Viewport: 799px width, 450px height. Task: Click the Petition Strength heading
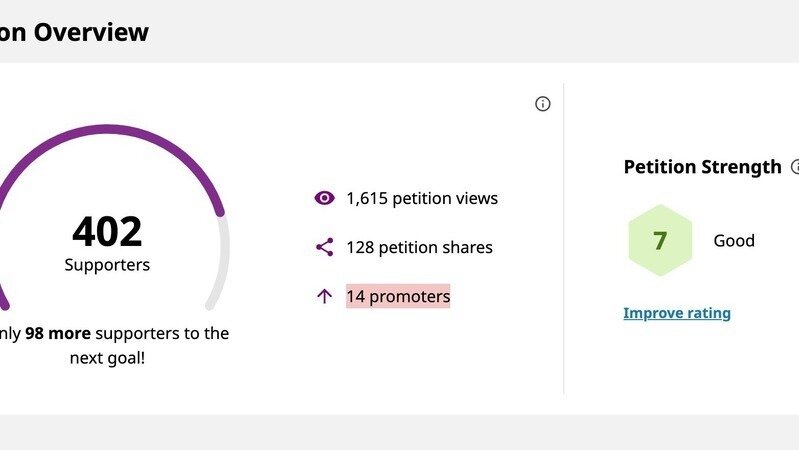[x=702, y=167]
